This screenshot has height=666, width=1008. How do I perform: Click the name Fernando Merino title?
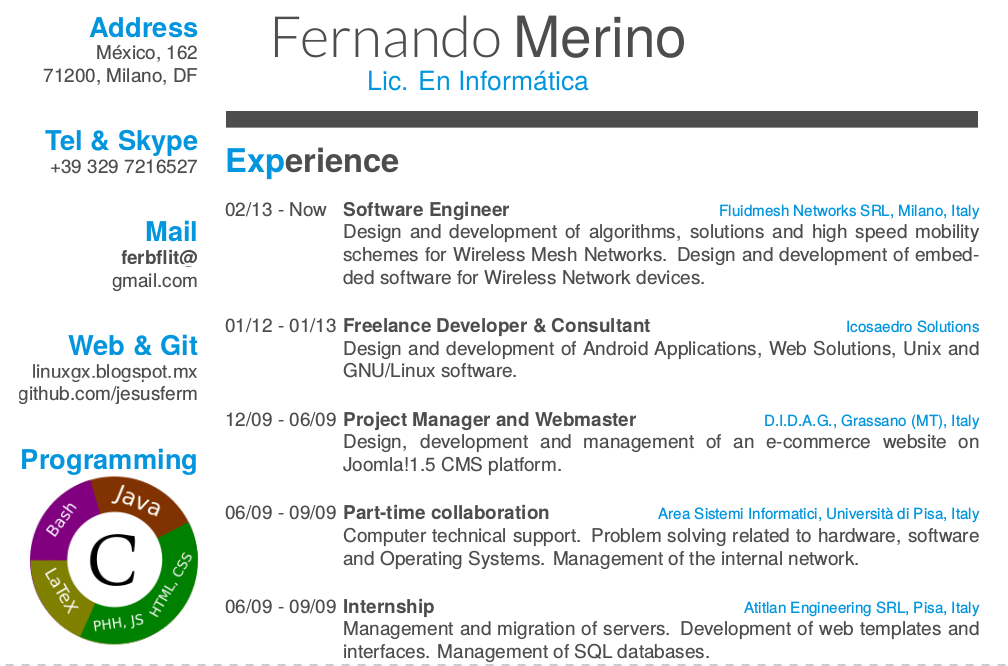478,38
